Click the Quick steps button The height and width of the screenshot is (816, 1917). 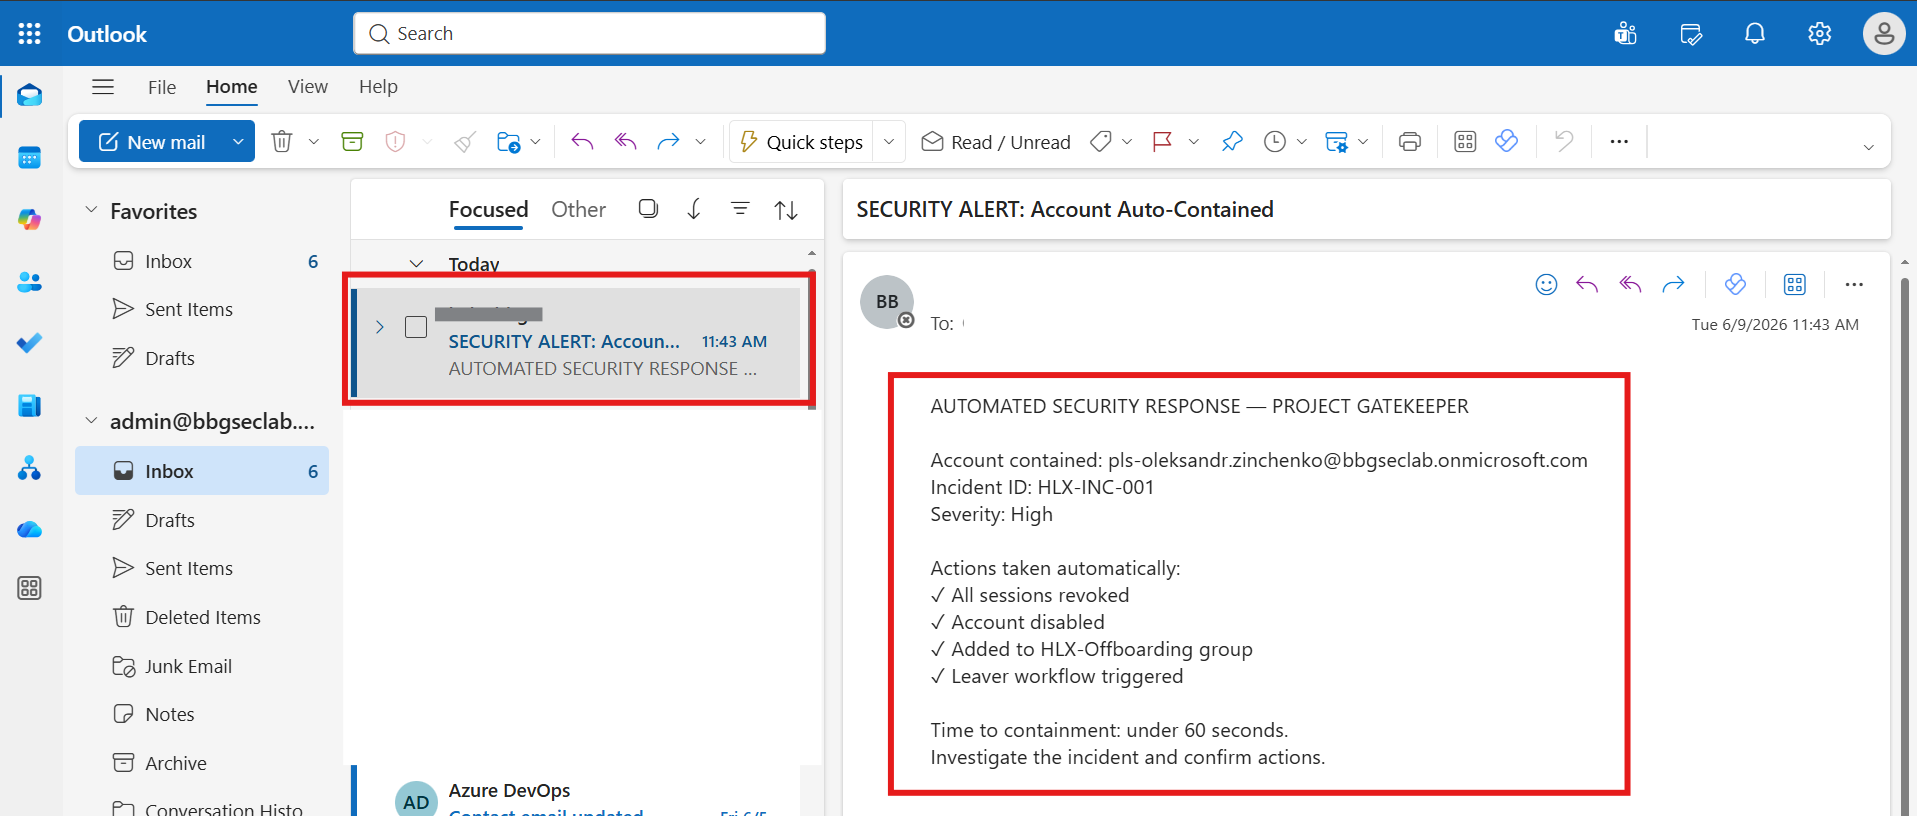point(802,142)
